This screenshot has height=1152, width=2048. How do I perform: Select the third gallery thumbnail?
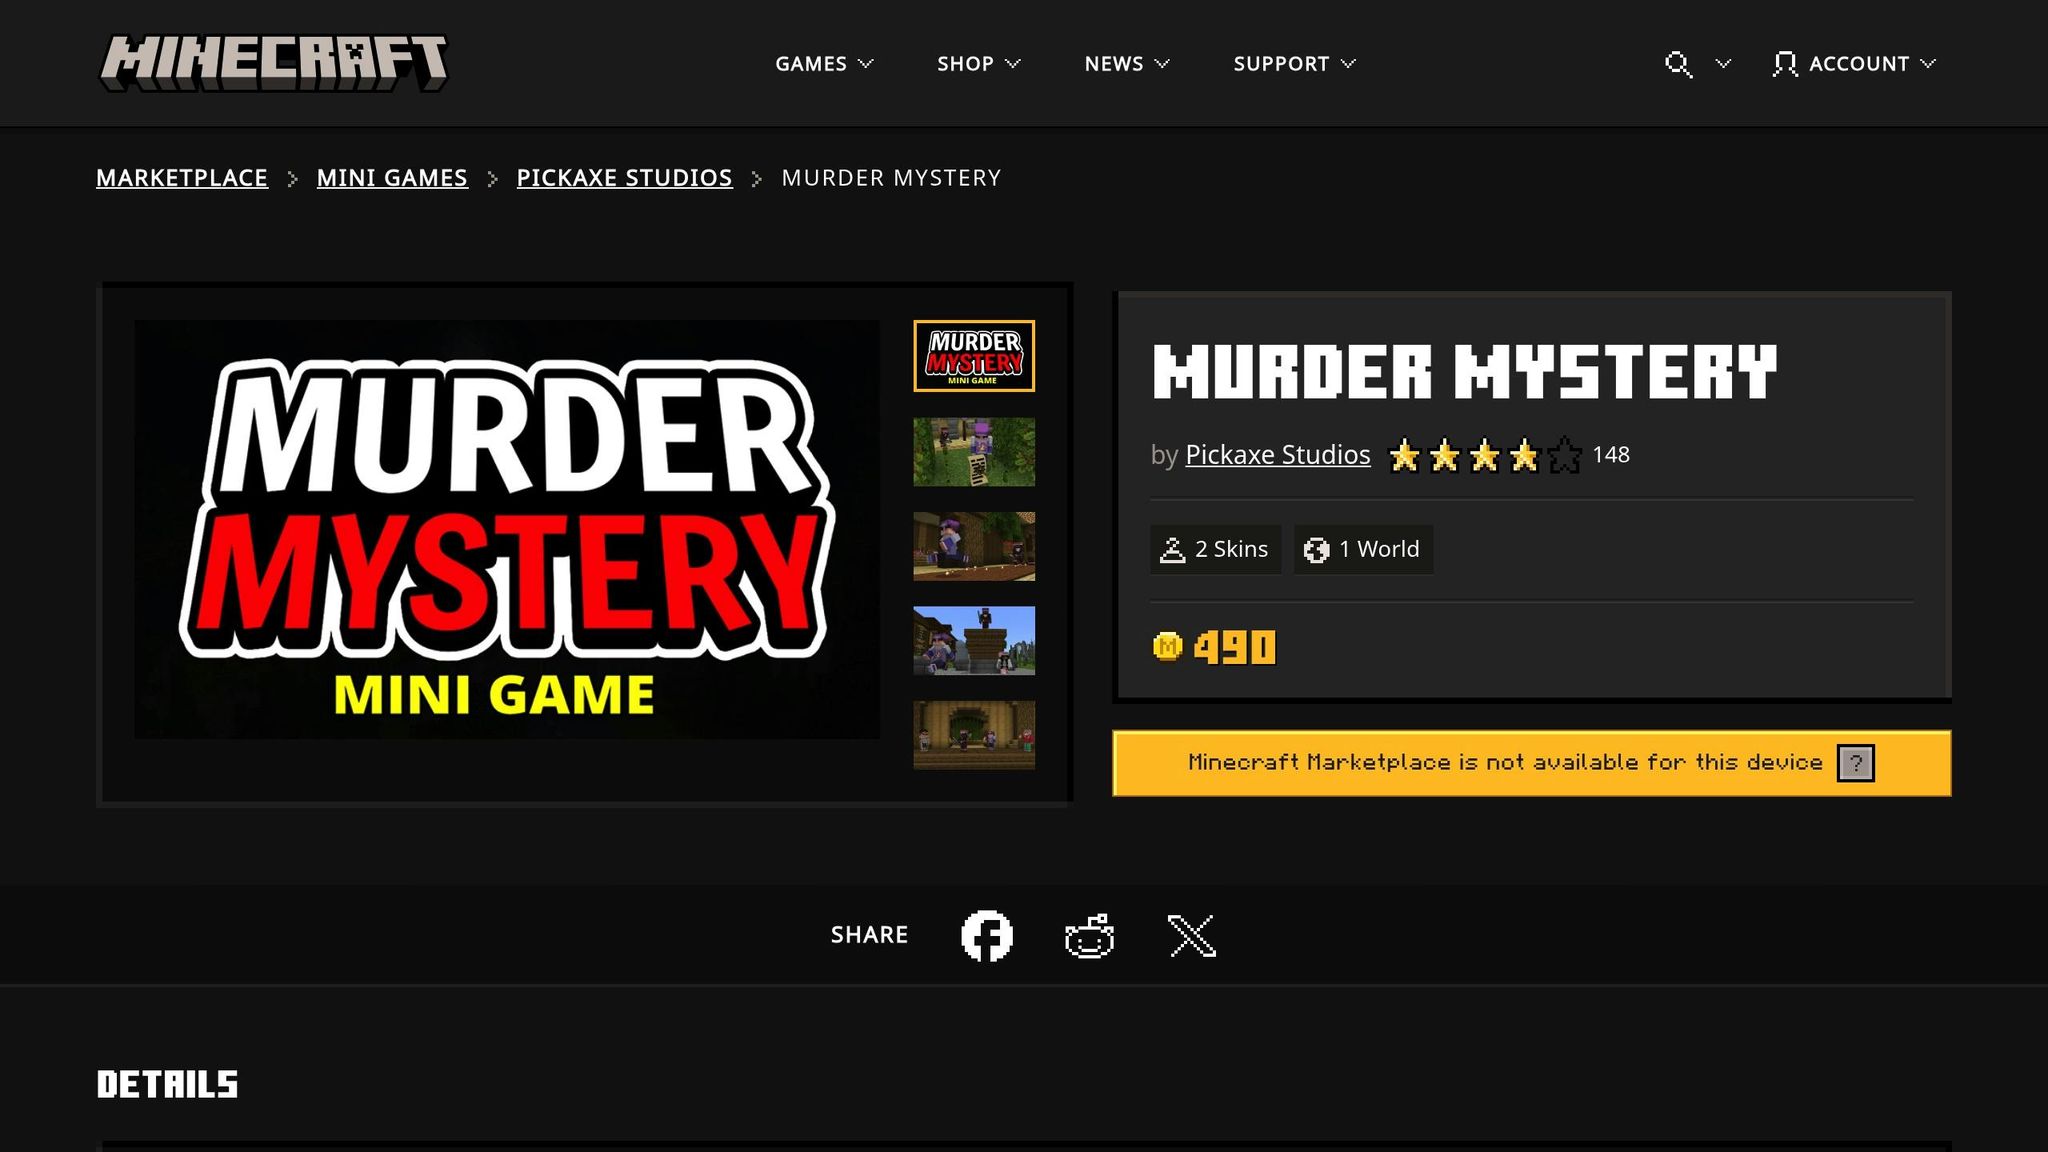[x=974, y=546]
